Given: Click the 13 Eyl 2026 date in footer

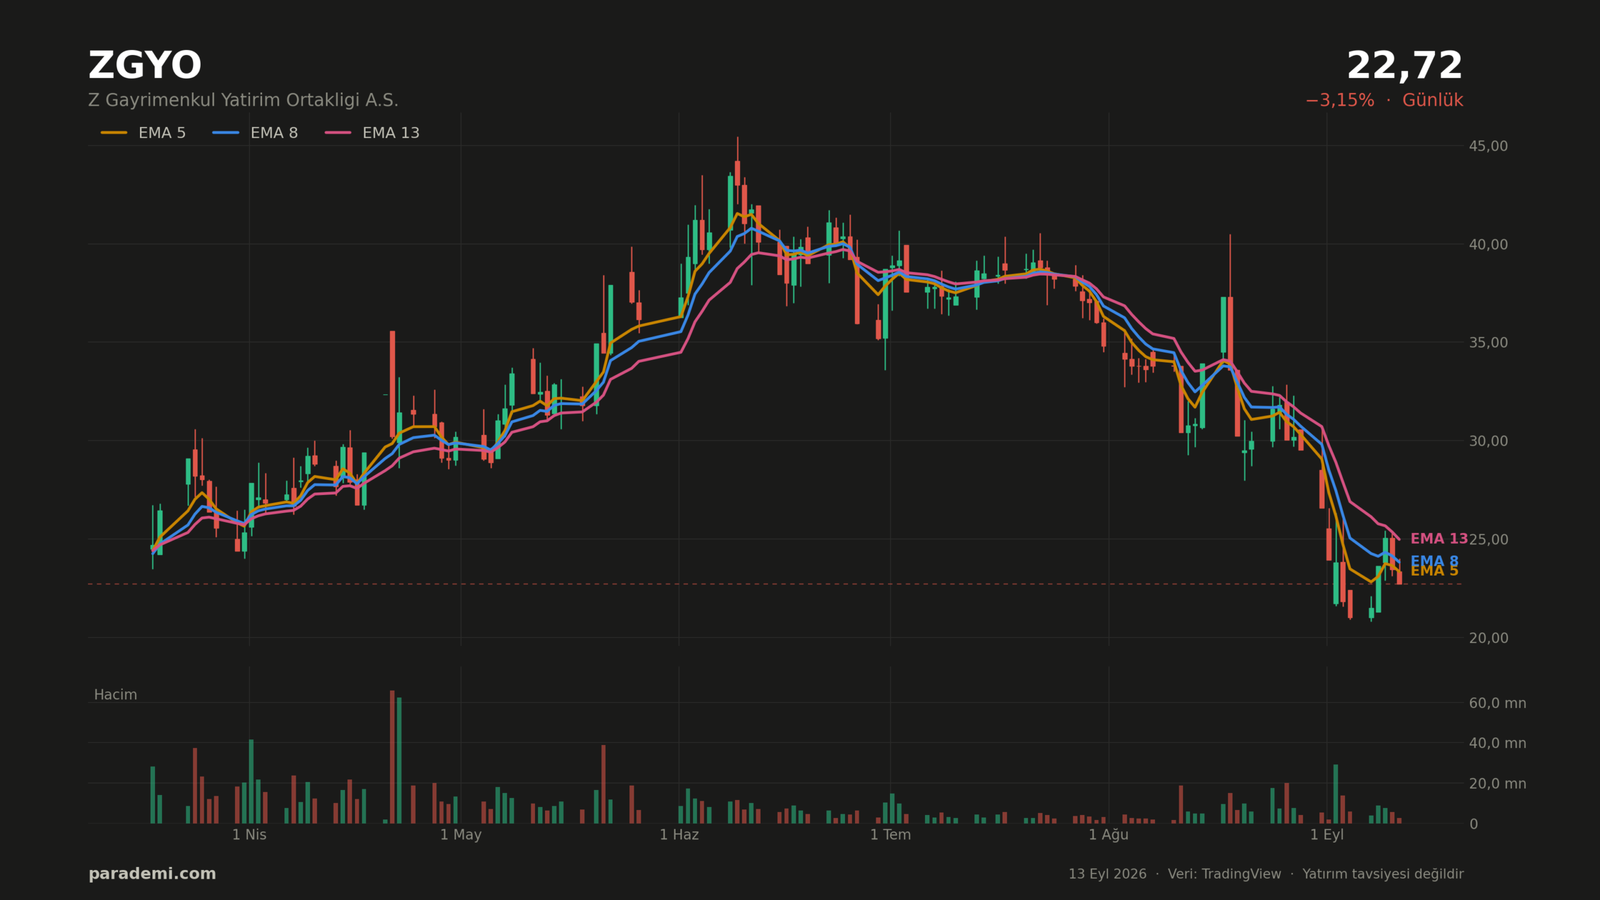Looking at the screenshot, I should [1107, 874].
